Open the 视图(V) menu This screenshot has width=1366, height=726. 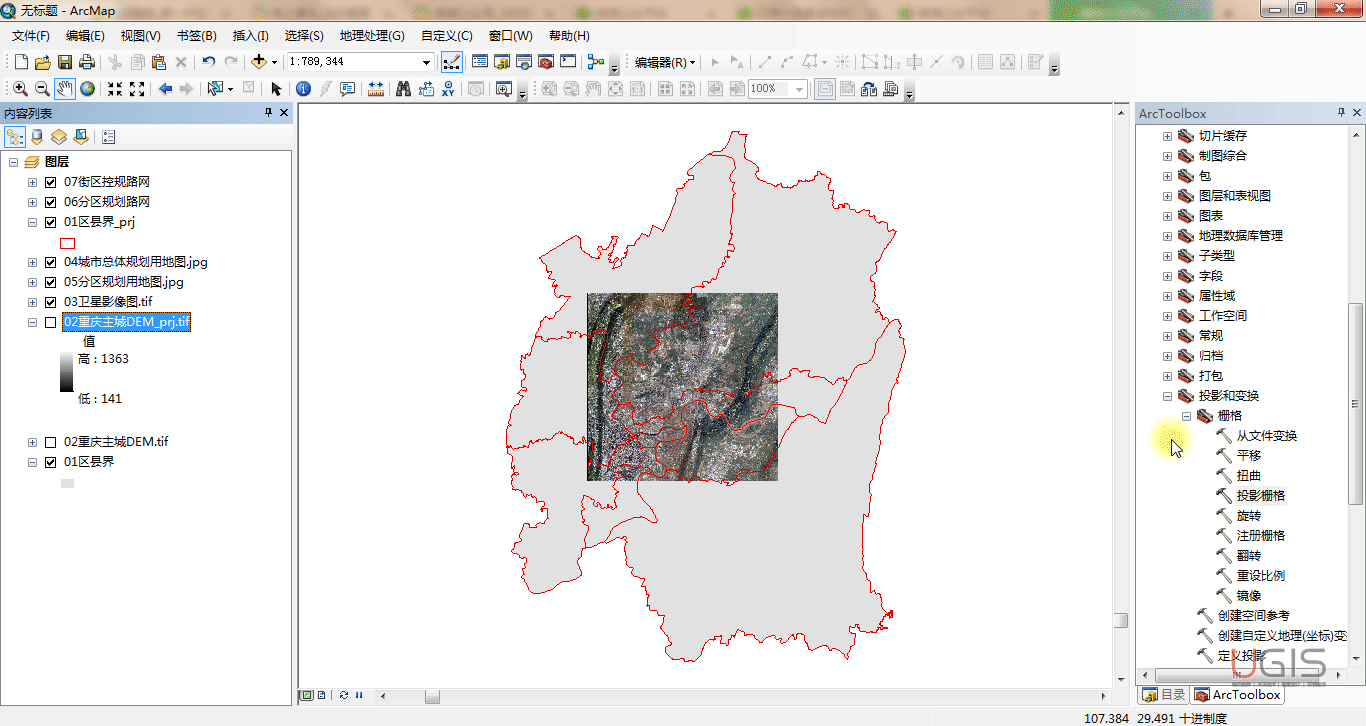(141, 36)
